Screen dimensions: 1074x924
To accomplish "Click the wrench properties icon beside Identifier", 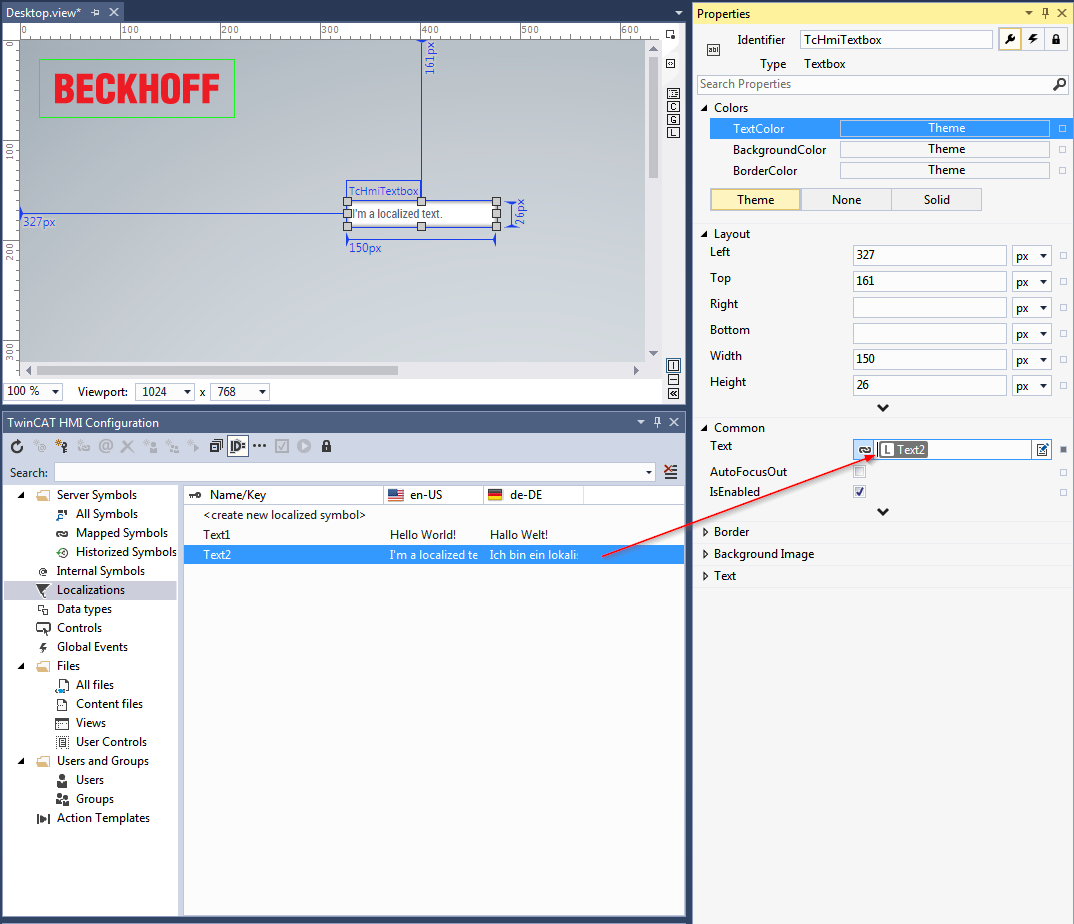I will click(1010, 40).
